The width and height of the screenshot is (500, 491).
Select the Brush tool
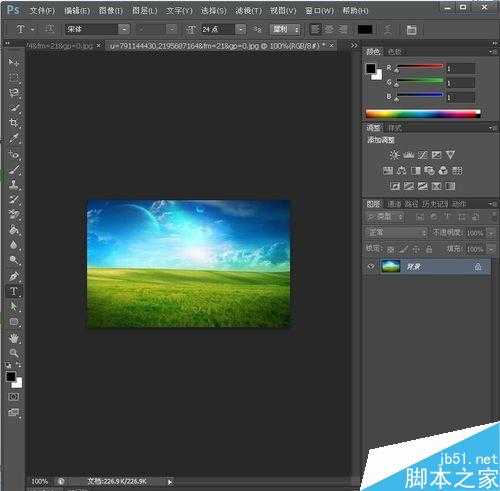pyautogui.click(x=14, y=169)
